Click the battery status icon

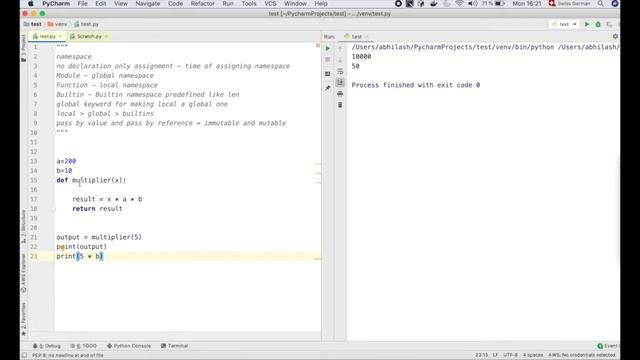coord(500,4)
